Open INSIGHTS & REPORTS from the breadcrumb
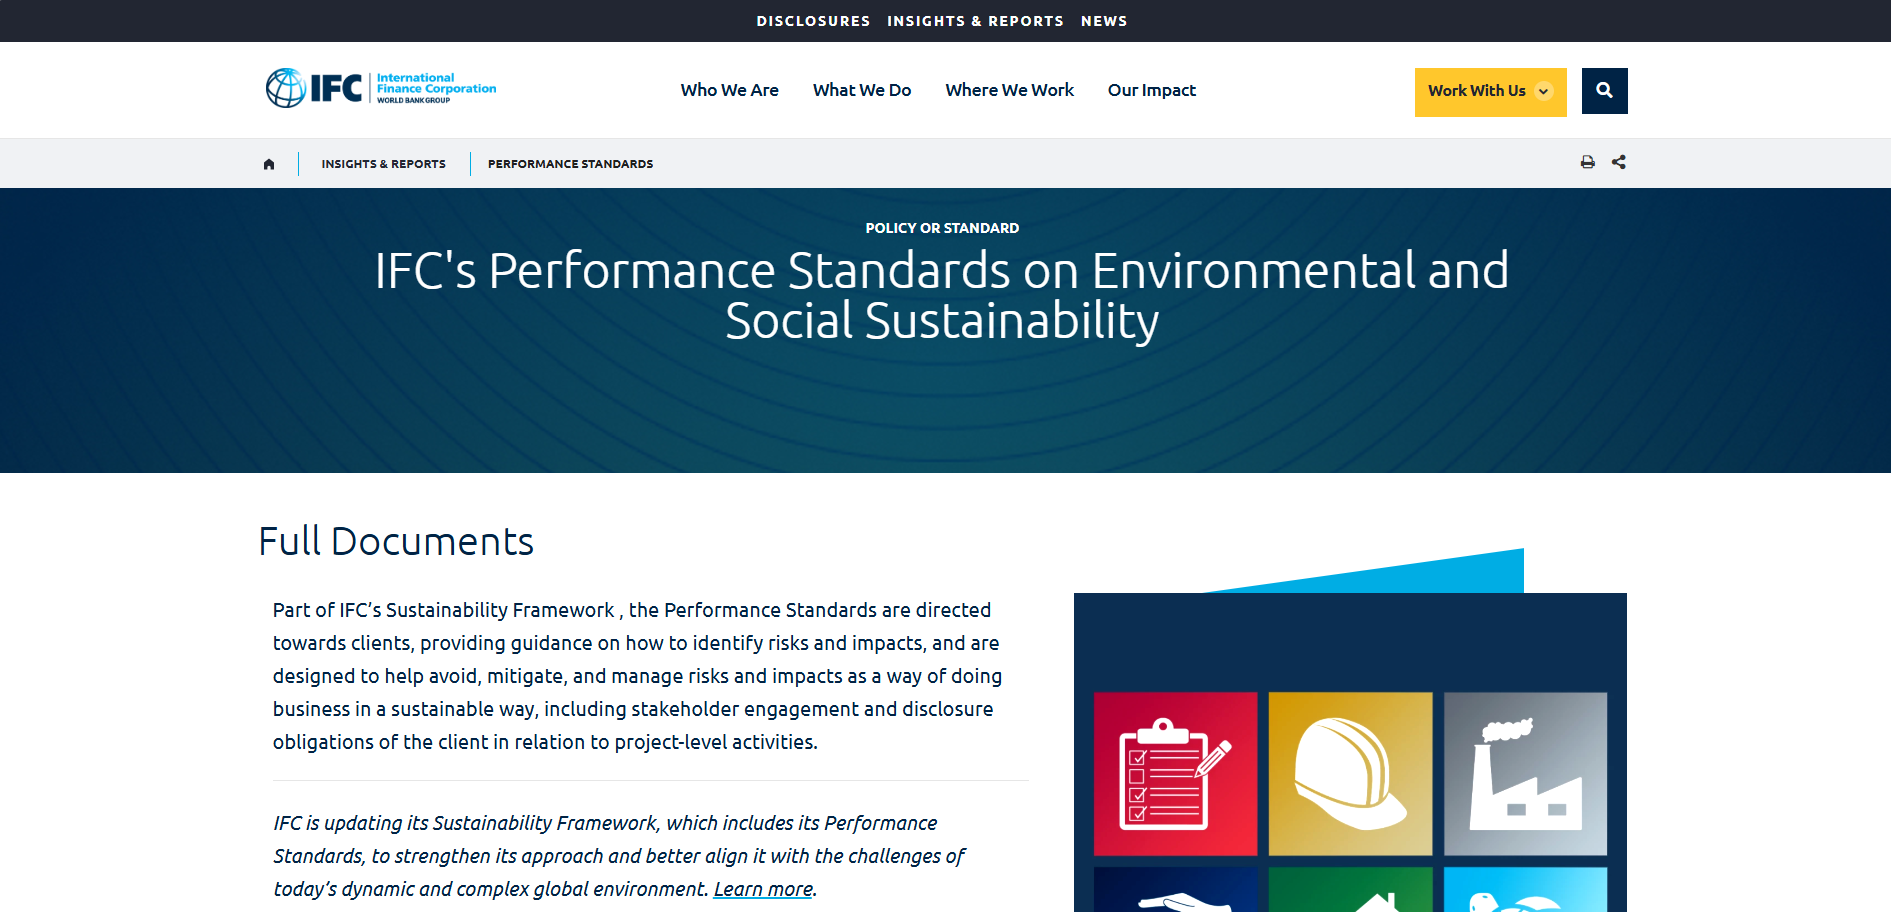 point(383,163)
